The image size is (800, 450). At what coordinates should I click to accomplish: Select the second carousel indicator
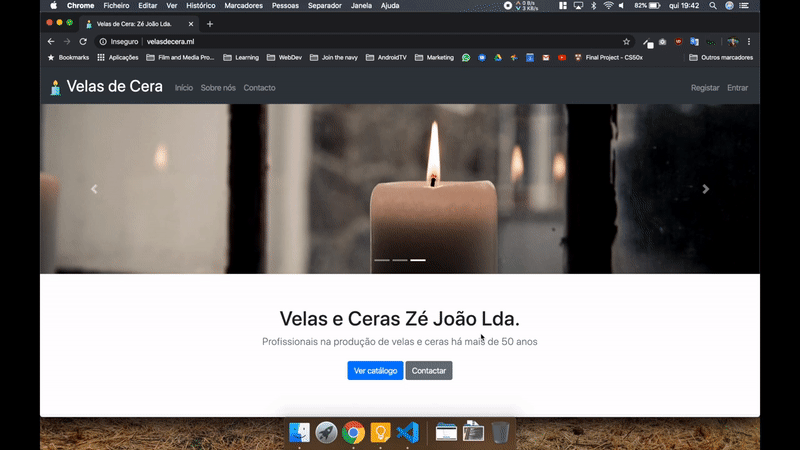[400, 260]
